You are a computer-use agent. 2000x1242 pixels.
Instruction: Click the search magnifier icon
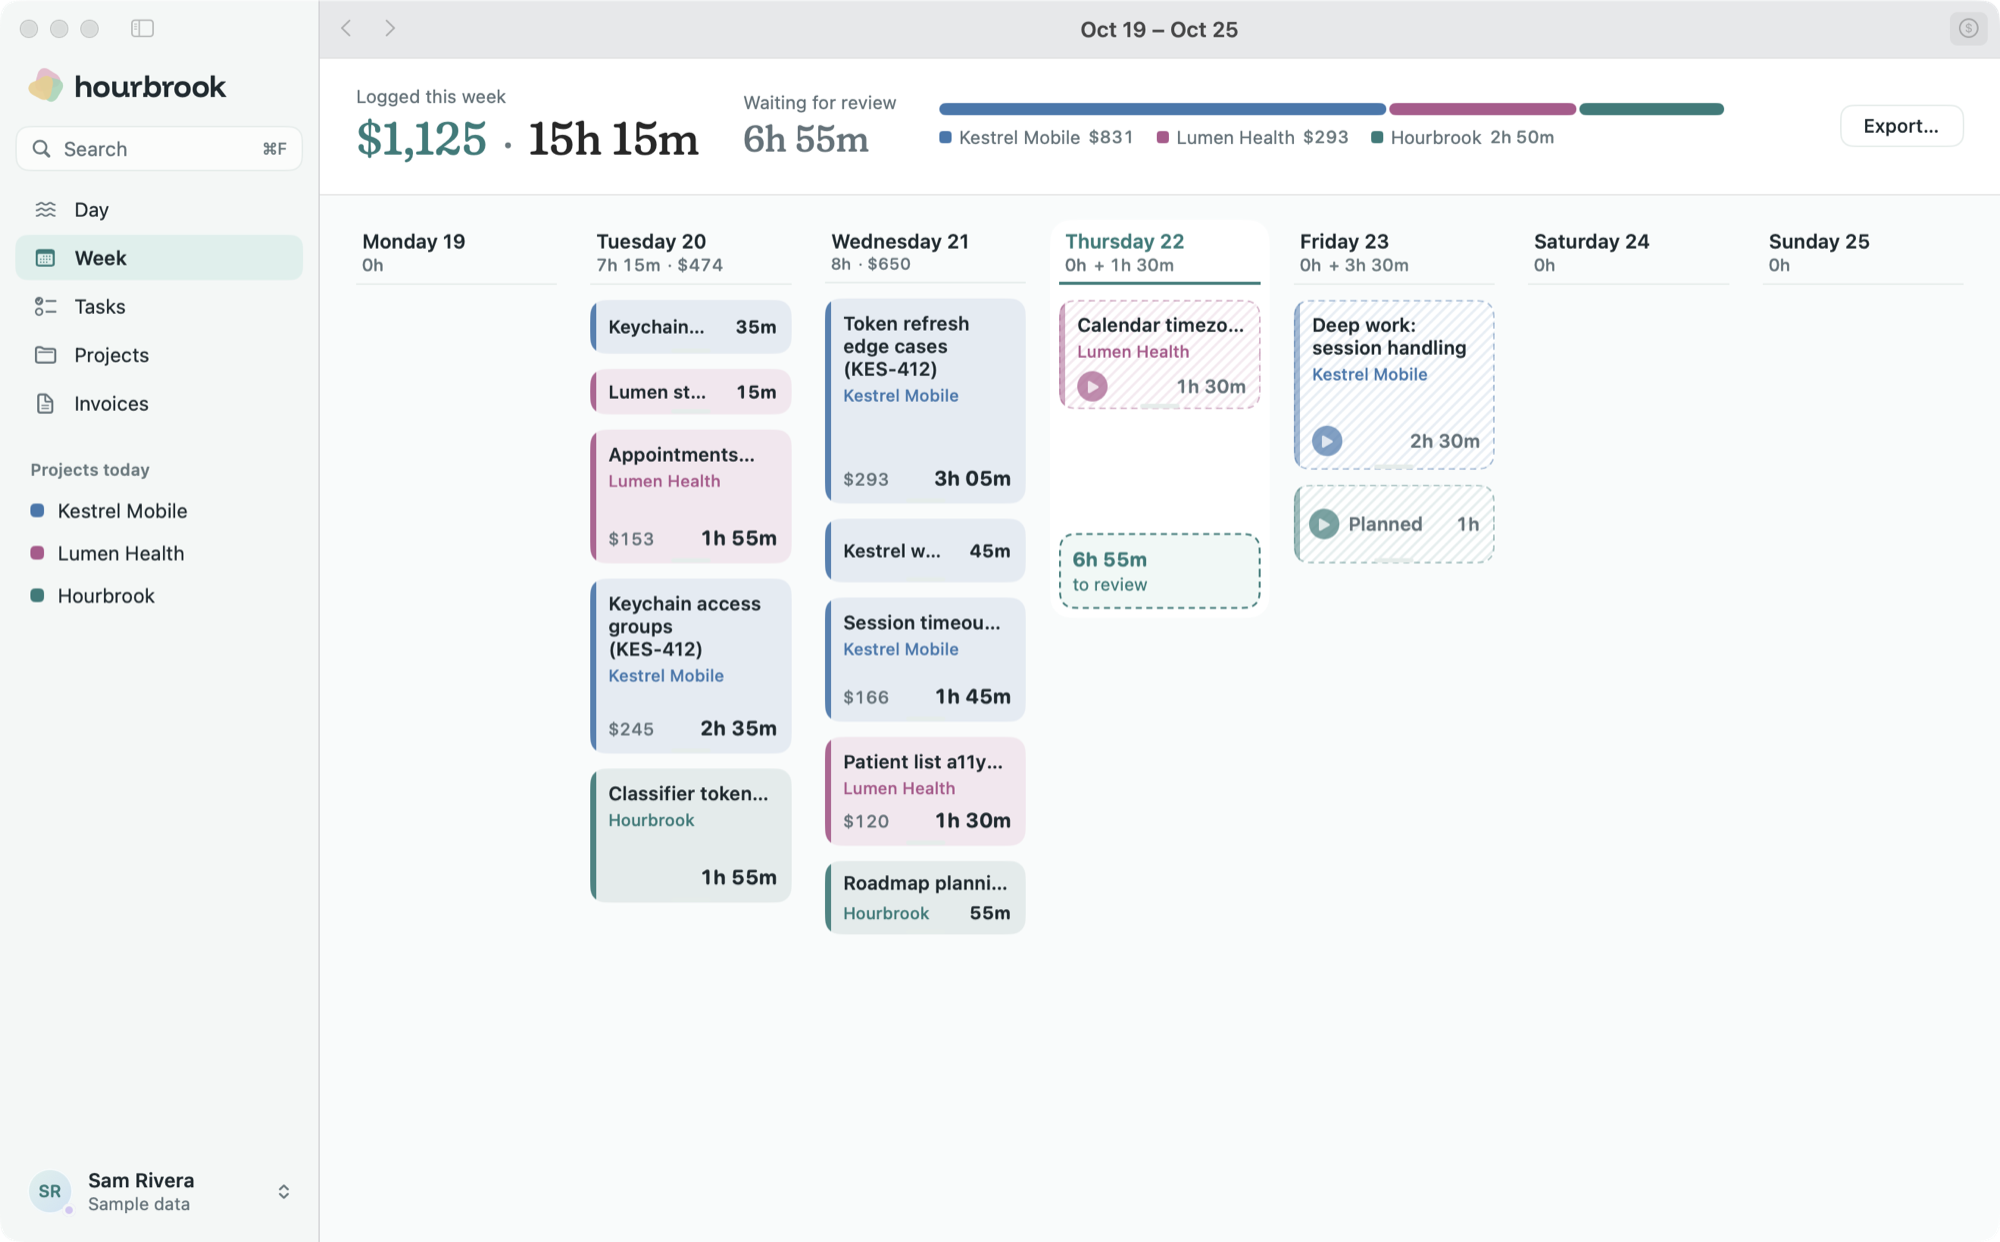point(41,149)
